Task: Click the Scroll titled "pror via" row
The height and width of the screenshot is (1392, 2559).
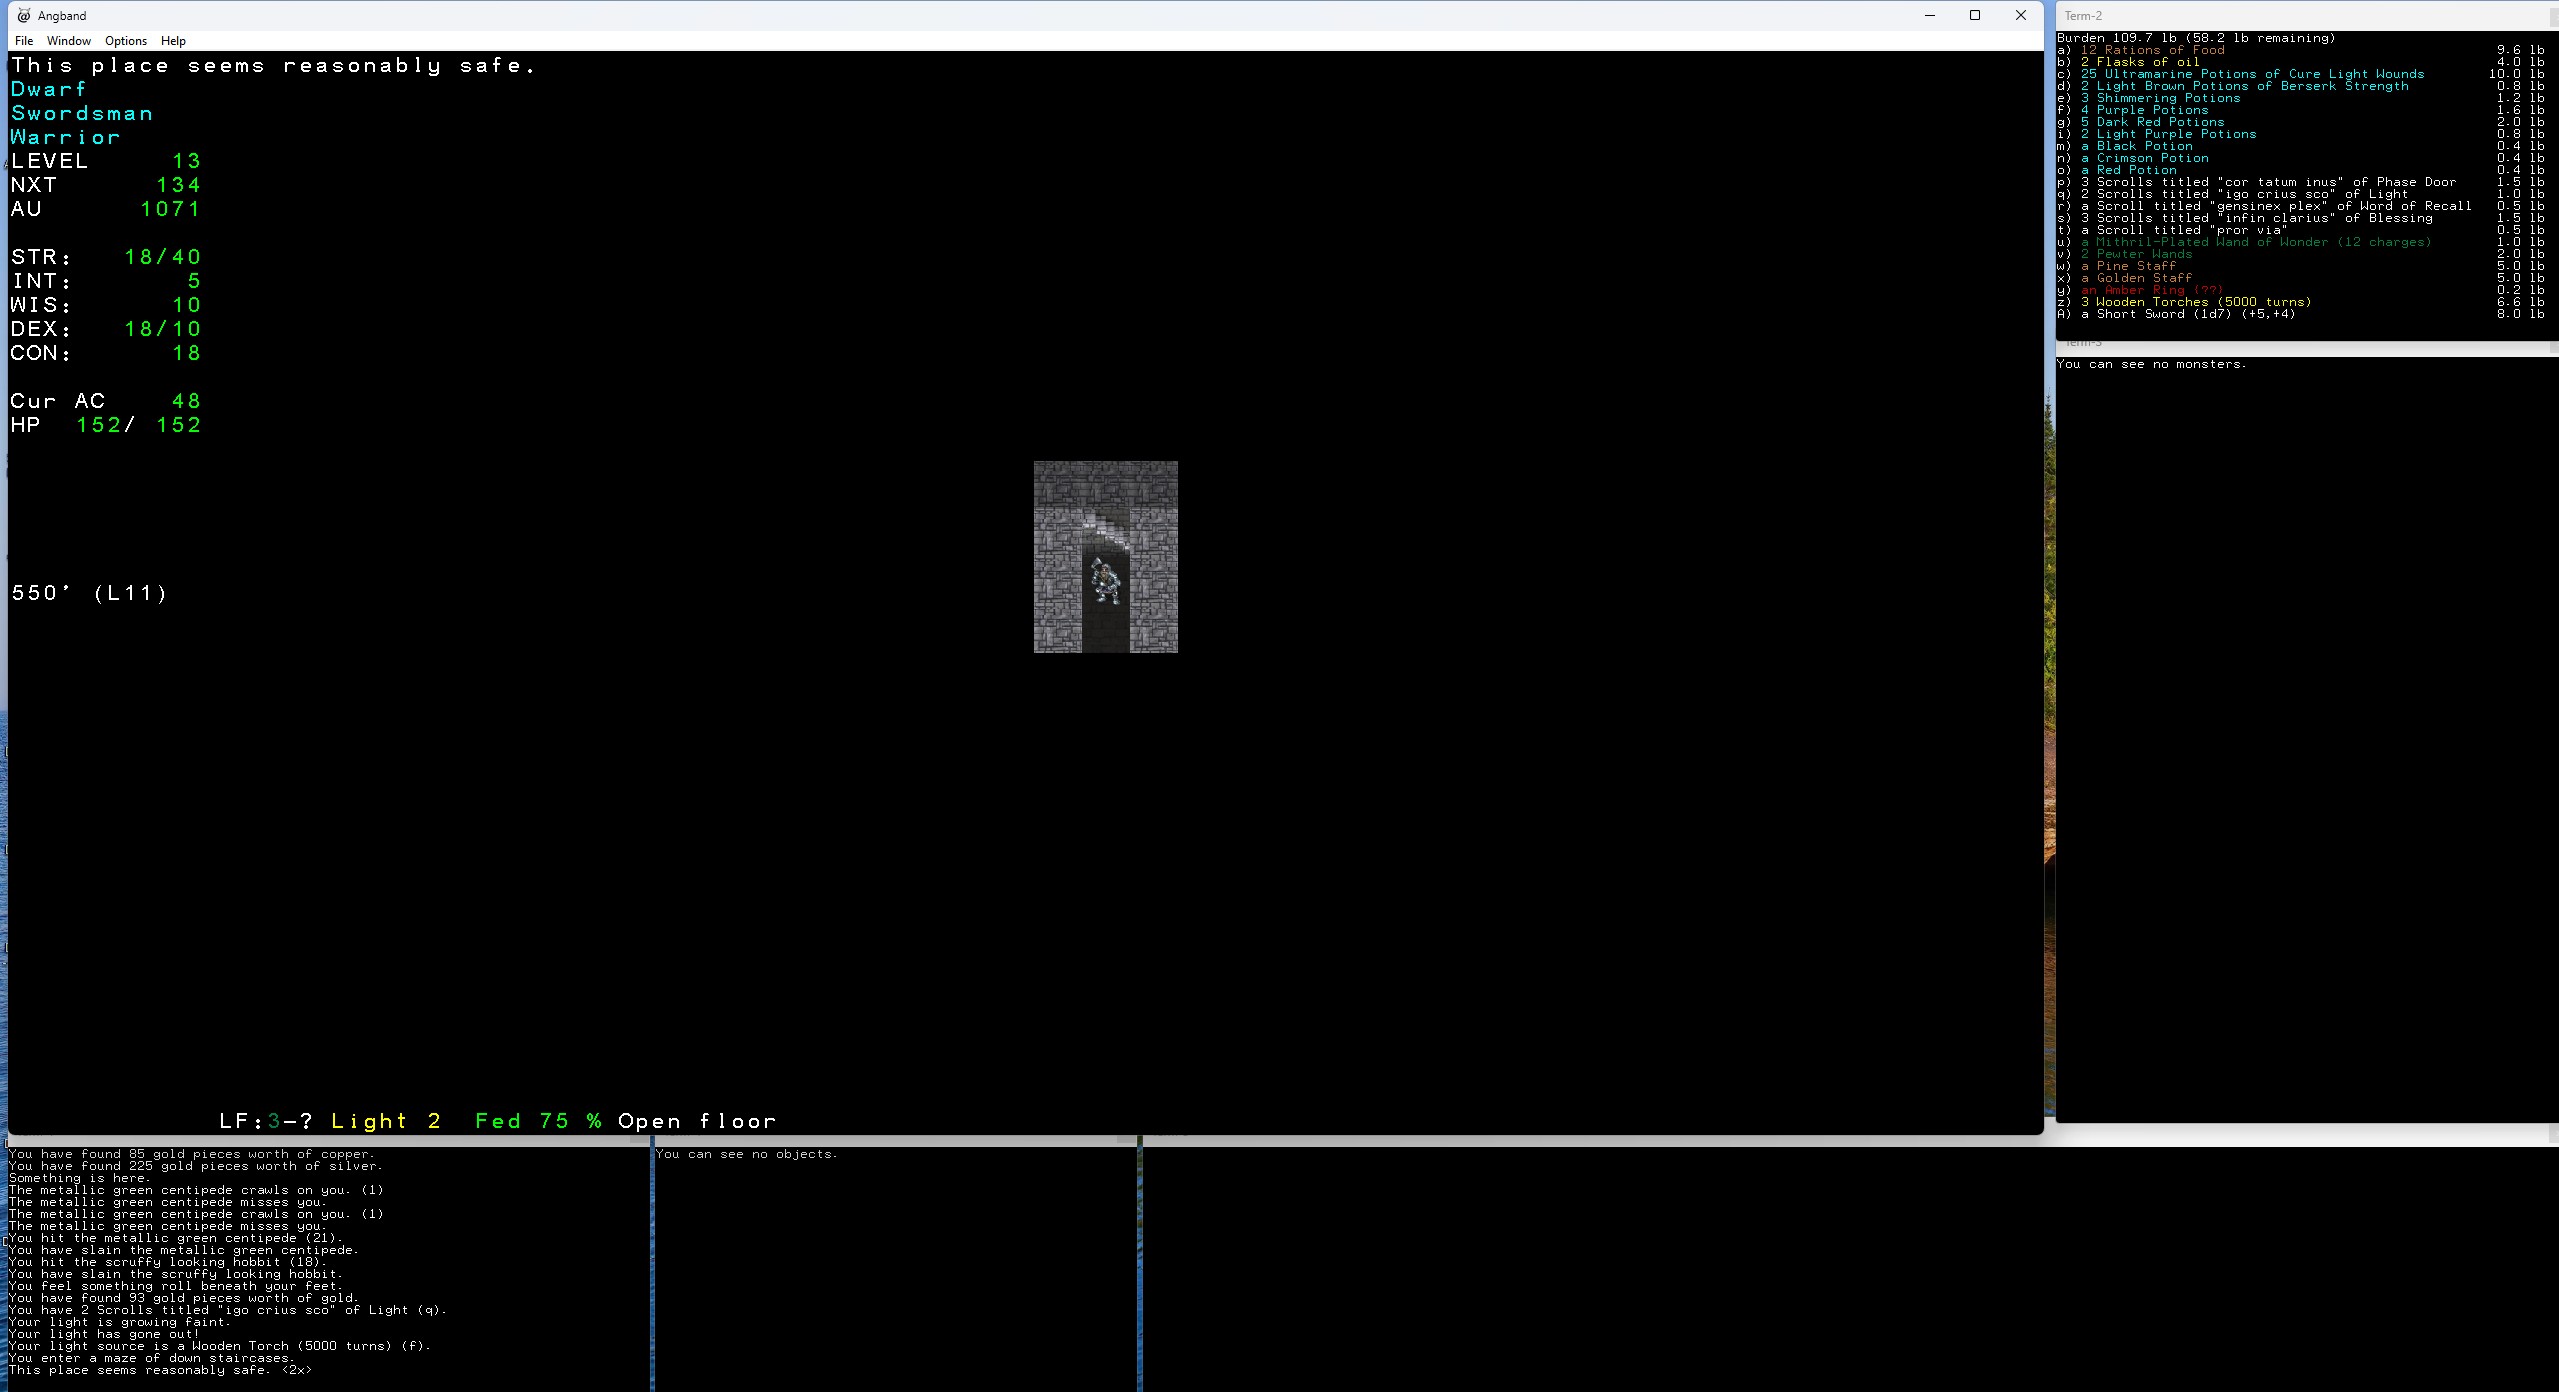Action: pos(2301,230)
